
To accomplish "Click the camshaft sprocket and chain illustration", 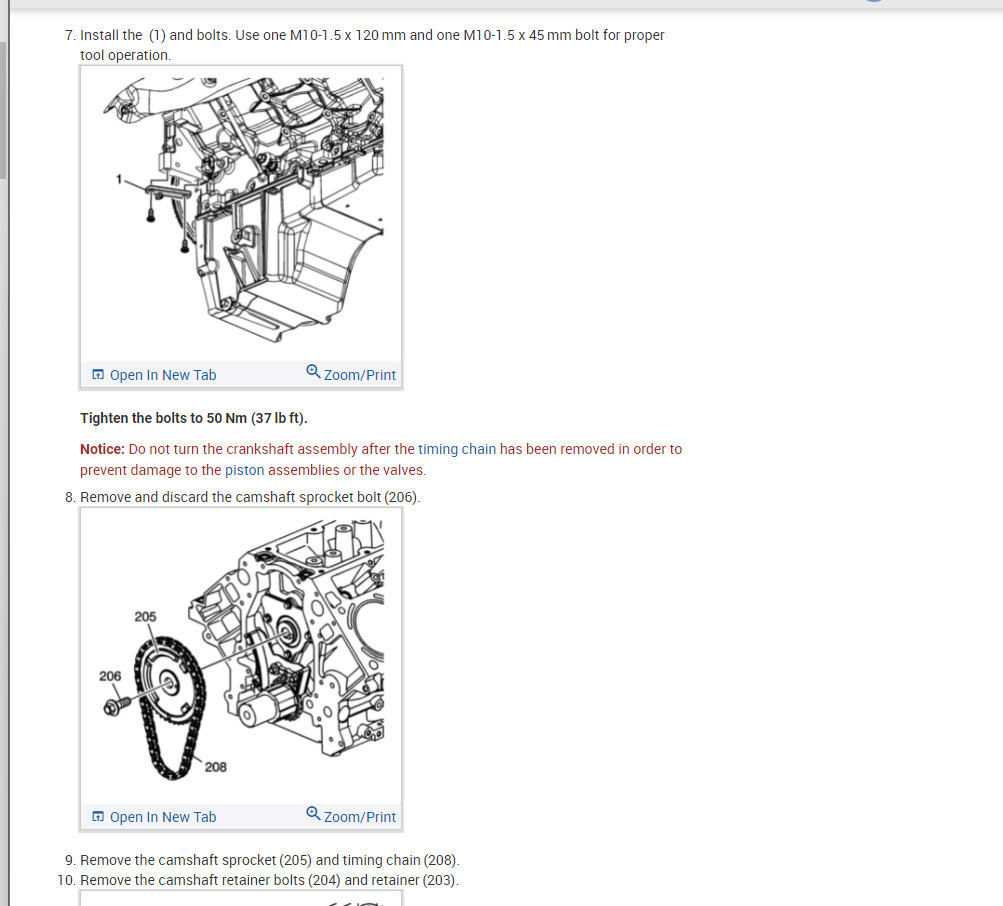I will pyautogui.click(x=241, y=655).
